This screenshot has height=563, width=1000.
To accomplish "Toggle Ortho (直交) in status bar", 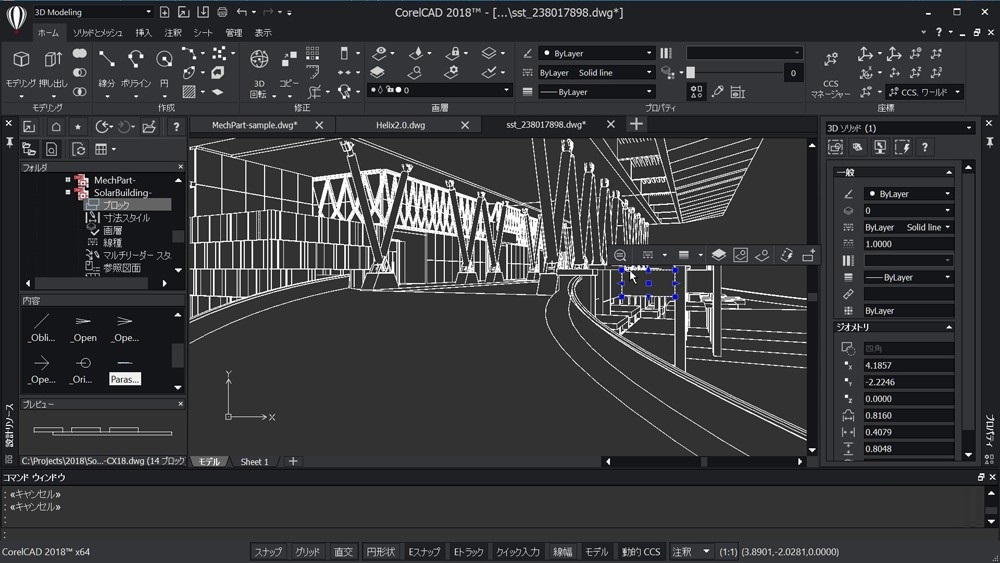I will [343, 552].
